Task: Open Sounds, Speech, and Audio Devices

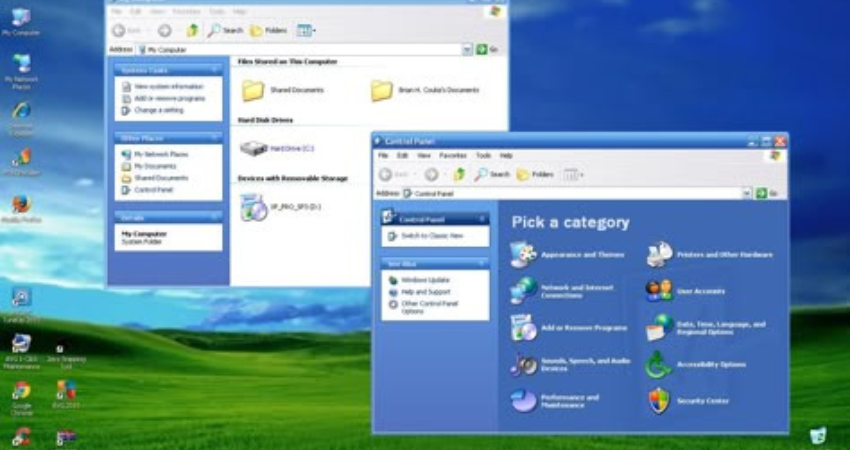Action: [570, 365]
